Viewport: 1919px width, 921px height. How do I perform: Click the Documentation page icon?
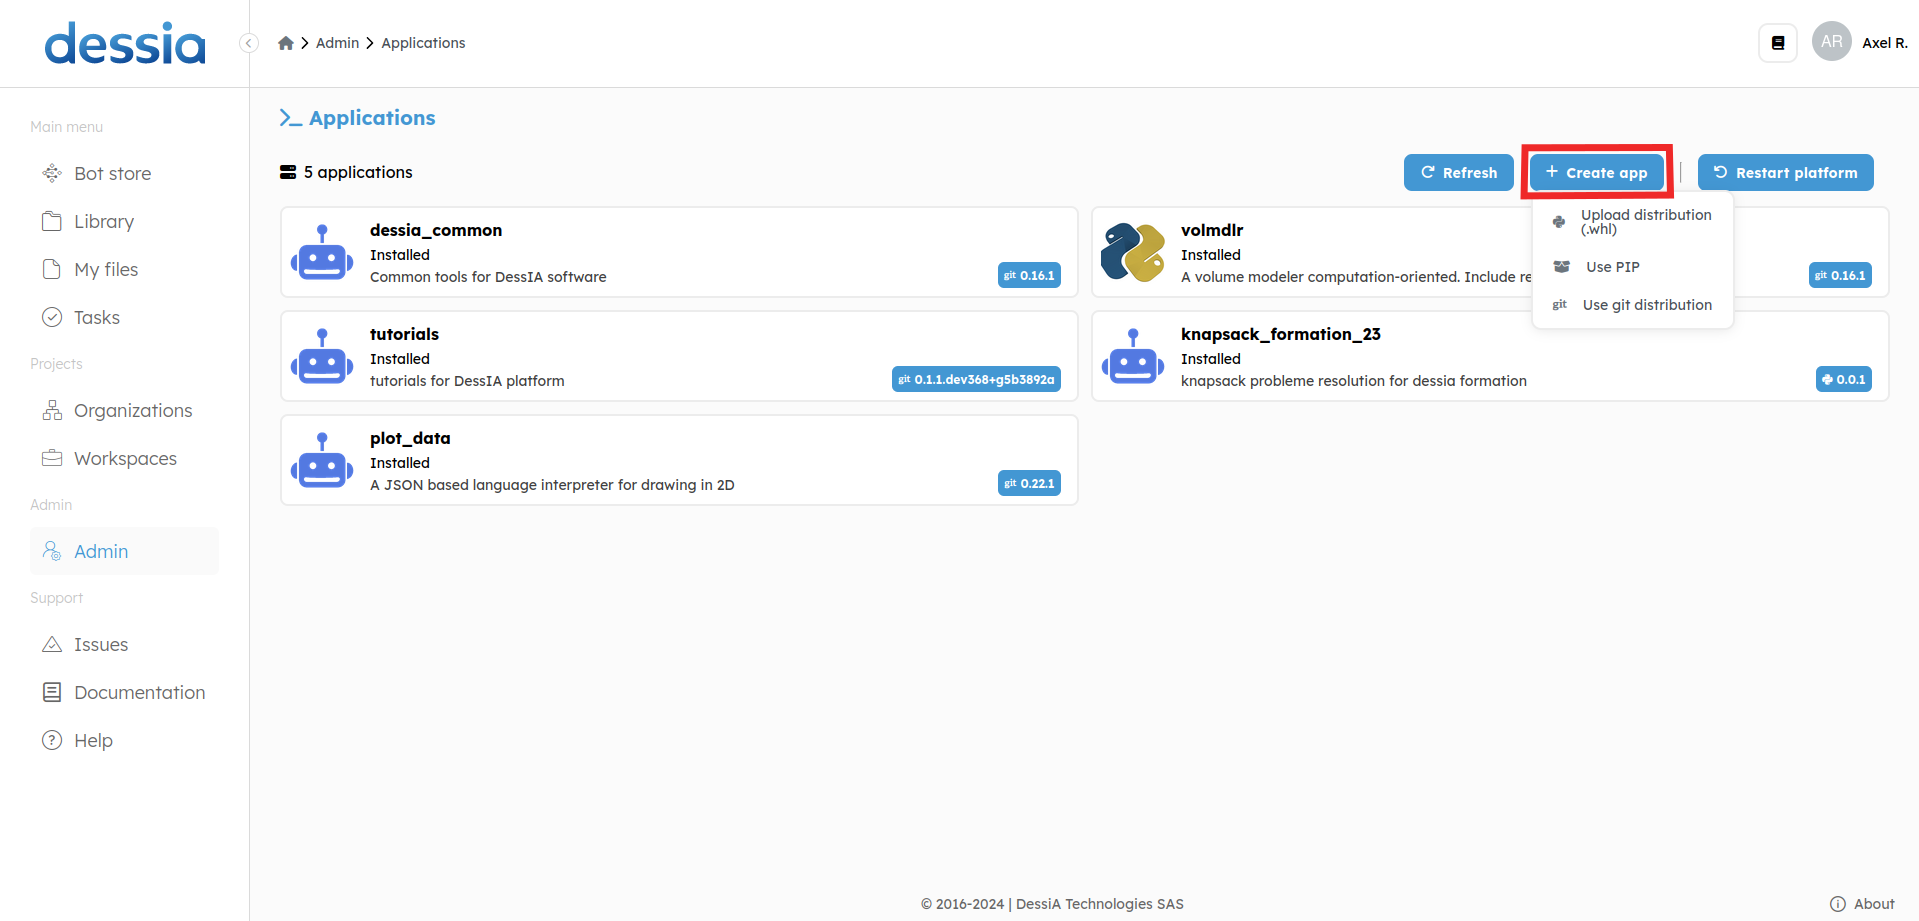tap(52, 693)
